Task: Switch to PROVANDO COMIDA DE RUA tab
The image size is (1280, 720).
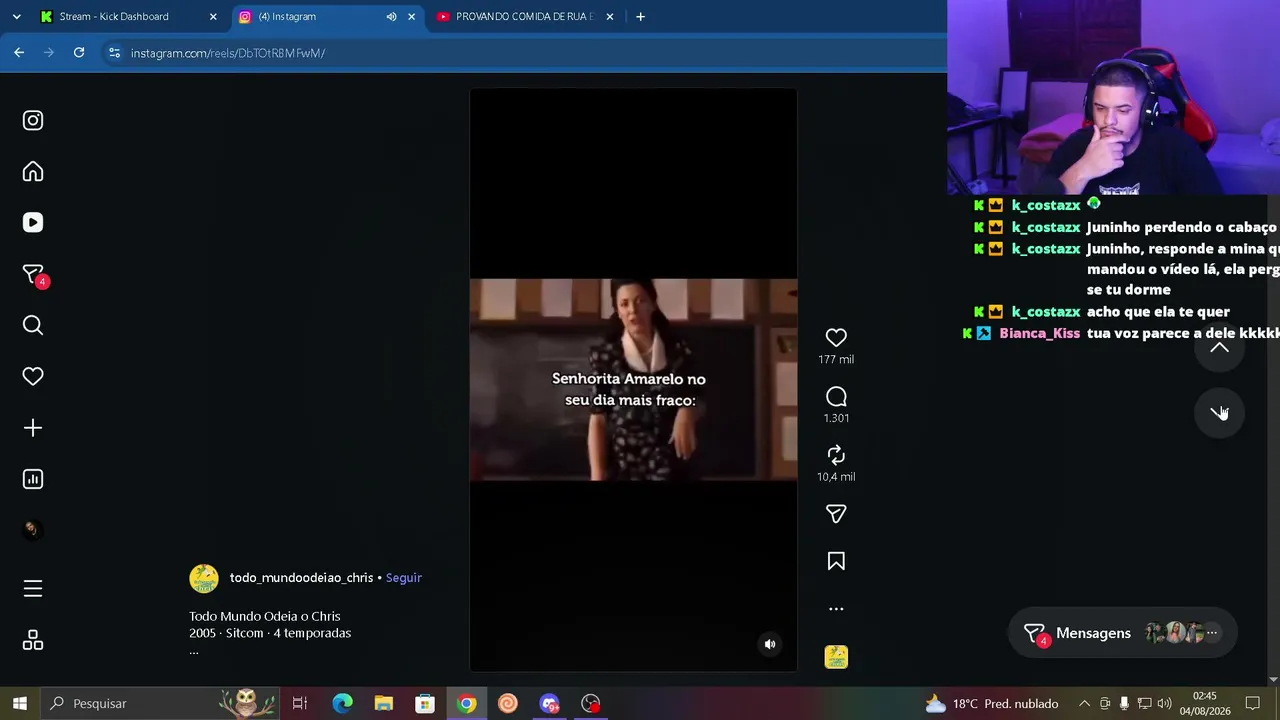Action: pos(524,17)
